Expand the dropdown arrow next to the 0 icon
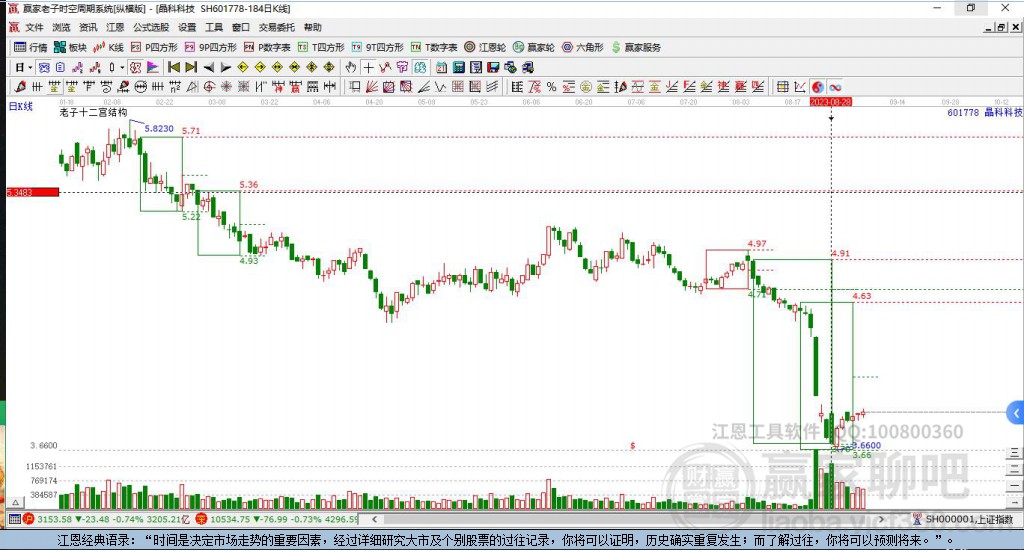 pos(121,67)
